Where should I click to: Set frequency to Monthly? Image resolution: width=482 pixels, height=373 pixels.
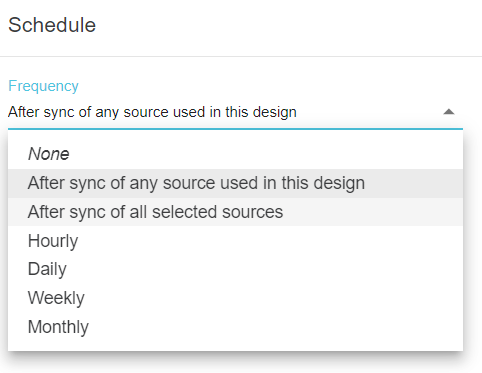click(x=235, y=327)
